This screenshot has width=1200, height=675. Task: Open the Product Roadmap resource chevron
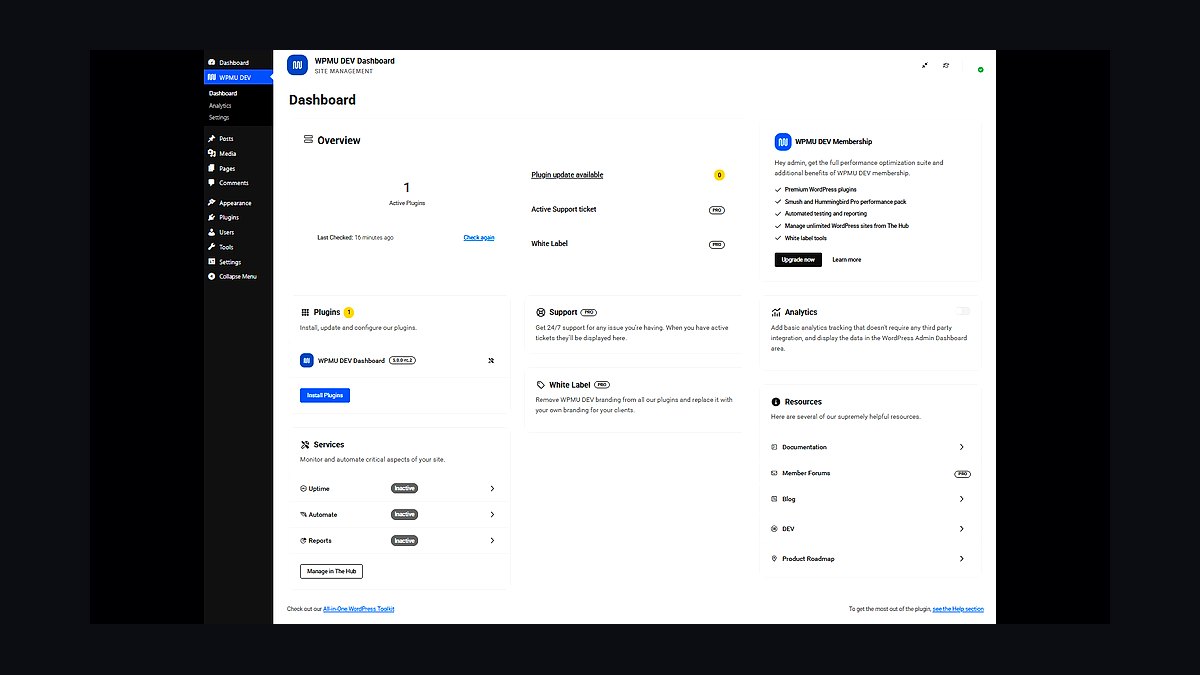click(x=962, y=559)
